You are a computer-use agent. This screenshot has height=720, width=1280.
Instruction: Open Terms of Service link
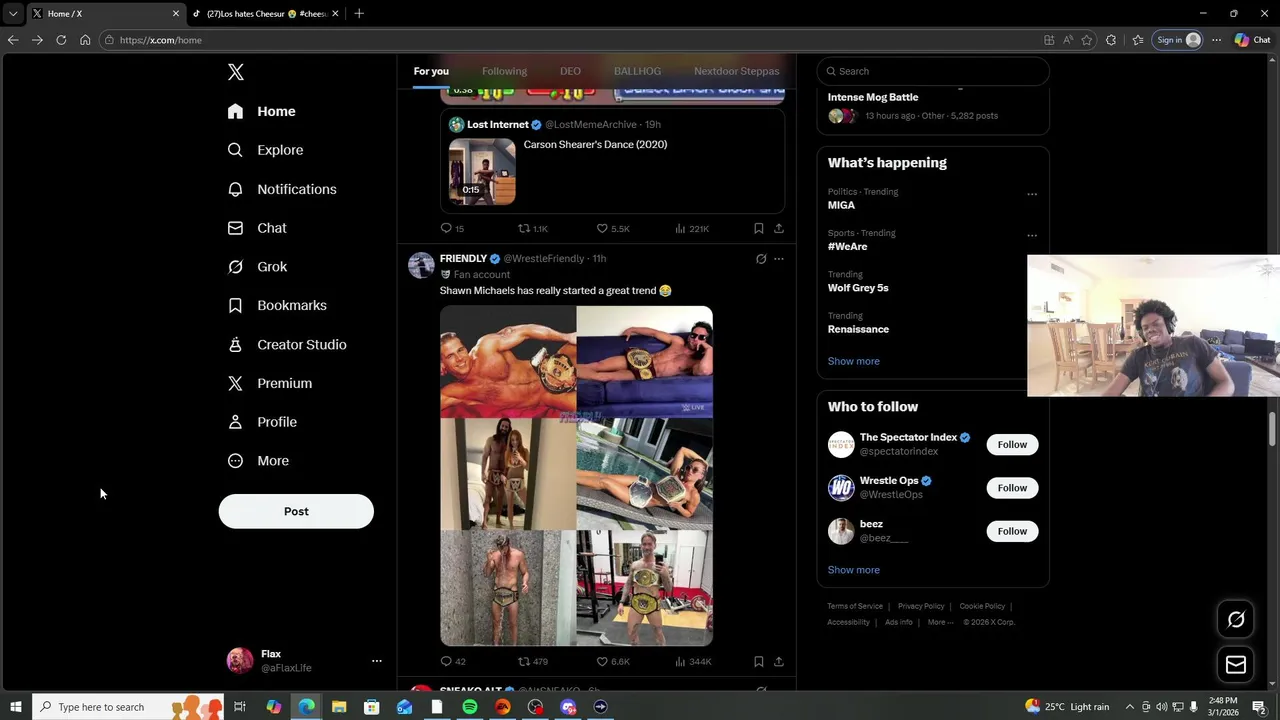[855, 606]
